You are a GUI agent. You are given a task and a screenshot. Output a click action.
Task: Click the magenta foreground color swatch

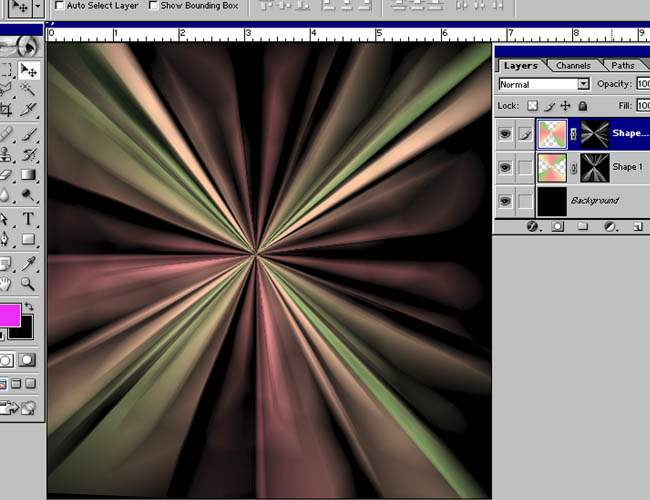(9, 315)
